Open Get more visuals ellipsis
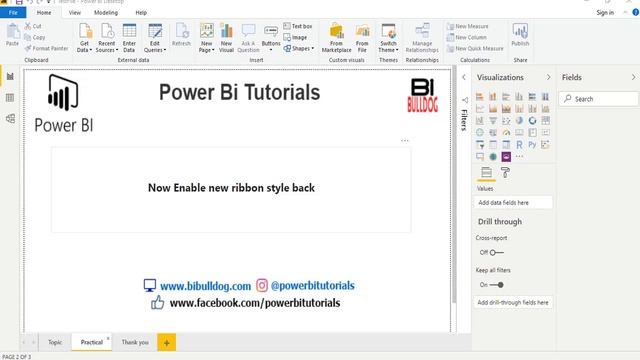Viewport: 640px width, 360px height. point(519,156)
